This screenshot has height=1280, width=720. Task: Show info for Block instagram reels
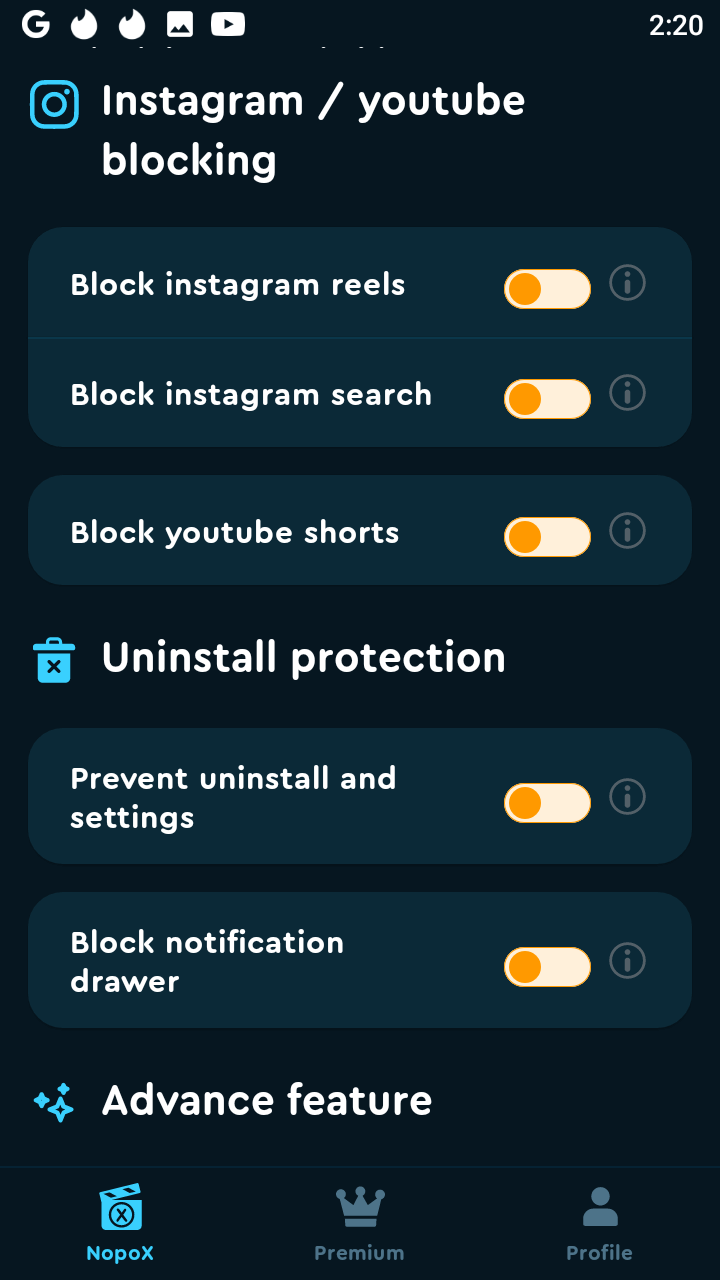pos(627,284)
